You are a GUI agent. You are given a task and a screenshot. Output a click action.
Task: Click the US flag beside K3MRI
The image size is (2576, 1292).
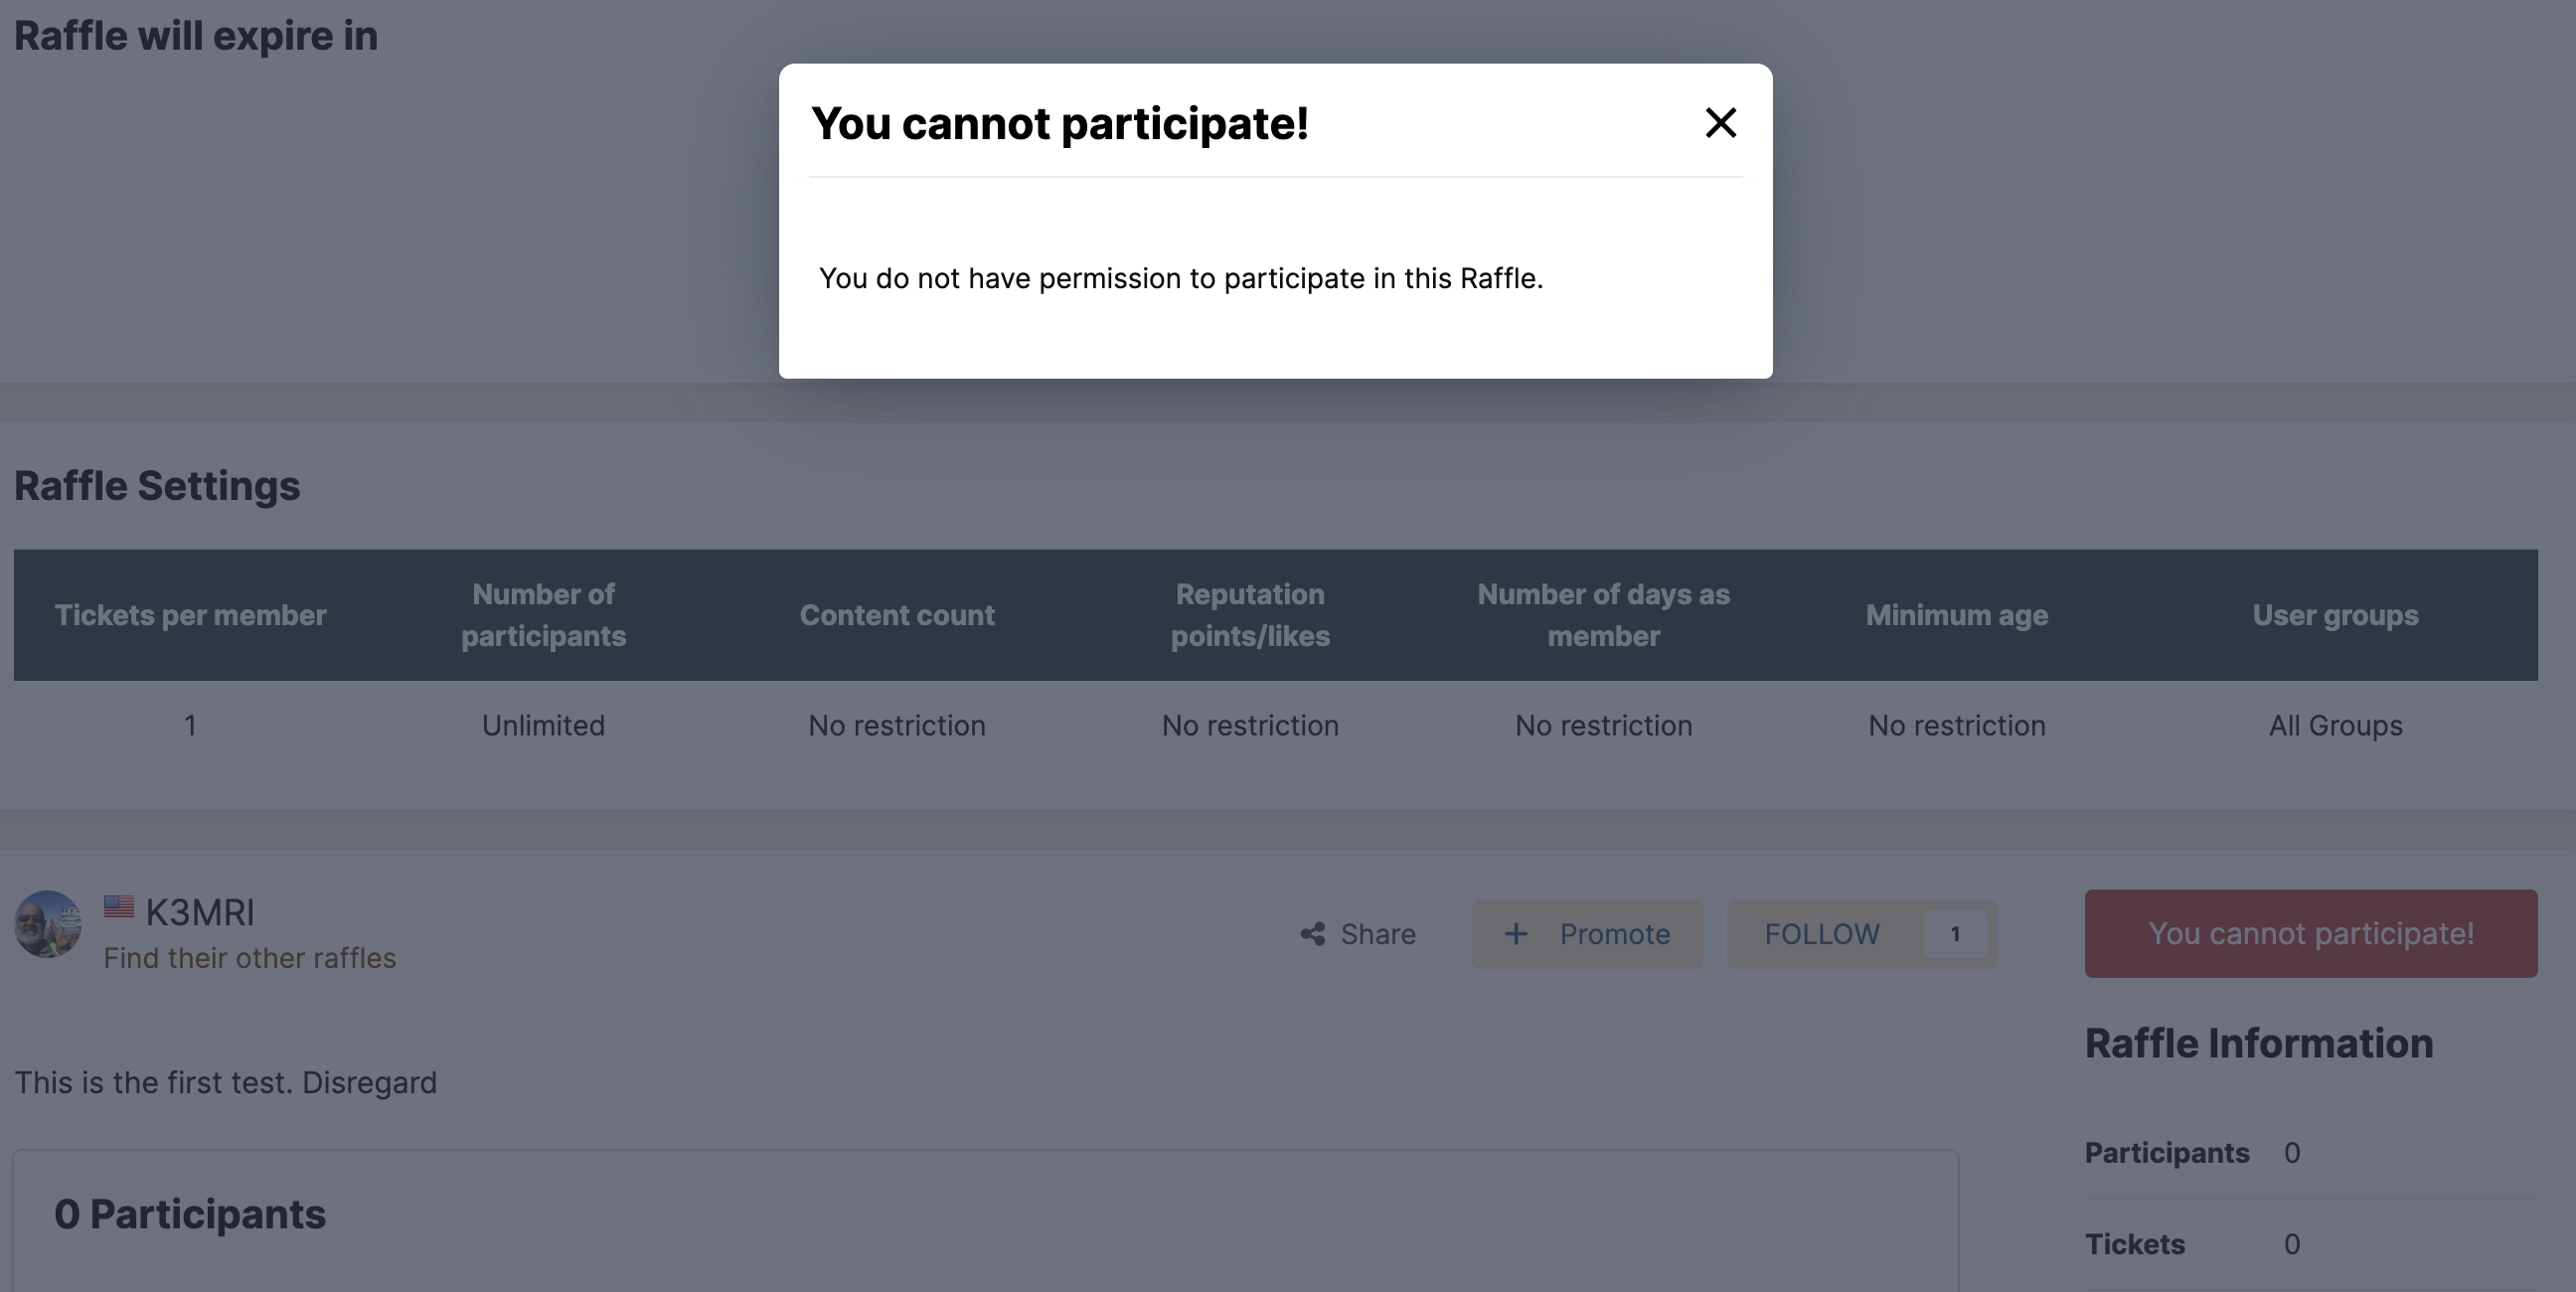pyautogui.click(x=119, y=906)
